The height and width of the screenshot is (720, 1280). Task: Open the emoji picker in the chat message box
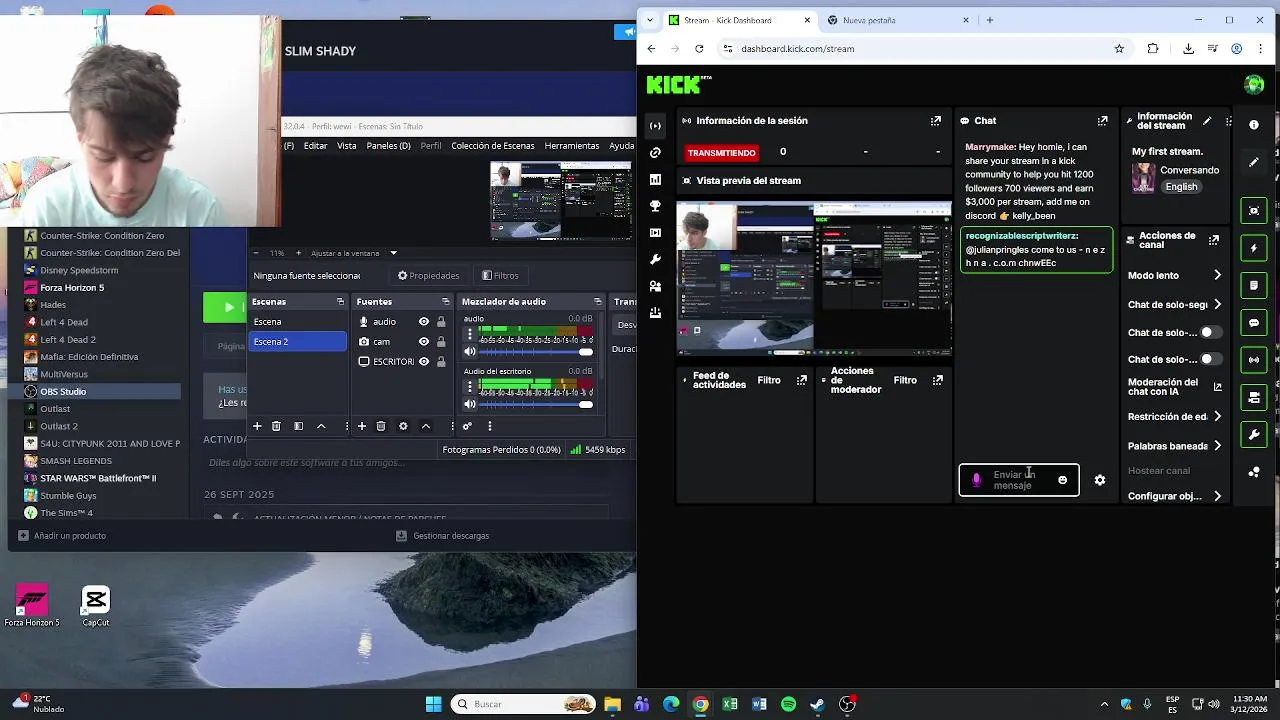point(1062,480)
